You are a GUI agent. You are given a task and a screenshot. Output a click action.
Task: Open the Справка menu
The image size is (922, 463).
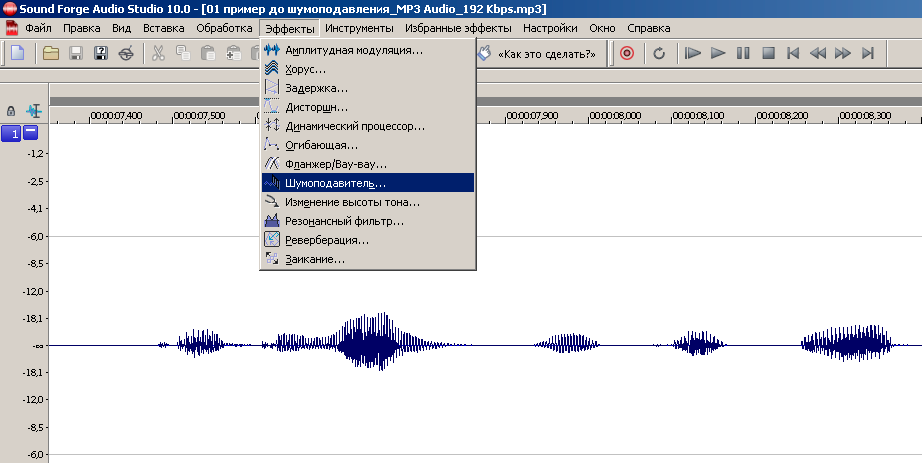tap(649, 28)
